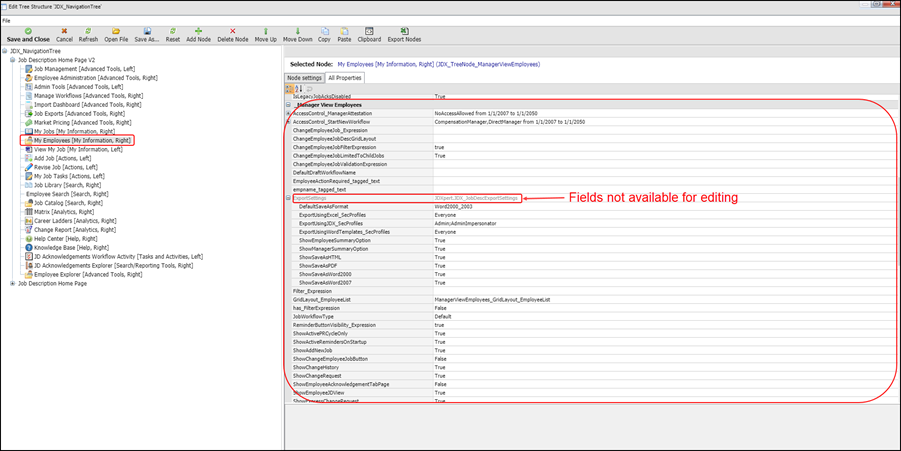Screen dimensions: 901x451
Task: Click the Delete Node red X icon
Action: click(x=232, y=32)
